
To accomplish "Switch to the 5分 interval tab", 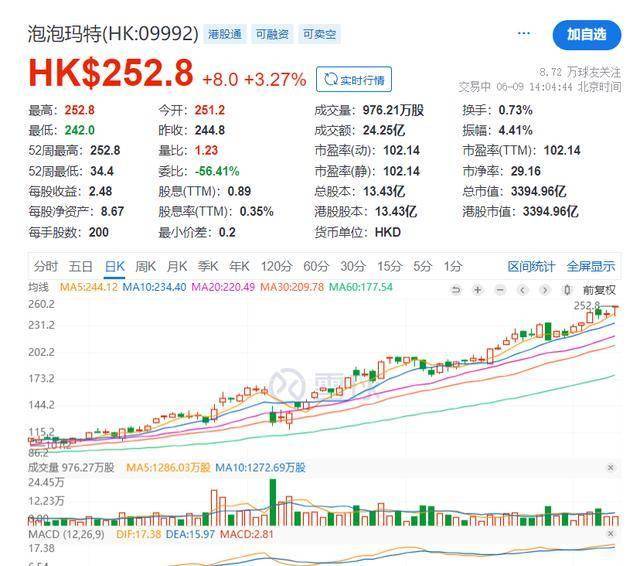I will click(422, 266).
